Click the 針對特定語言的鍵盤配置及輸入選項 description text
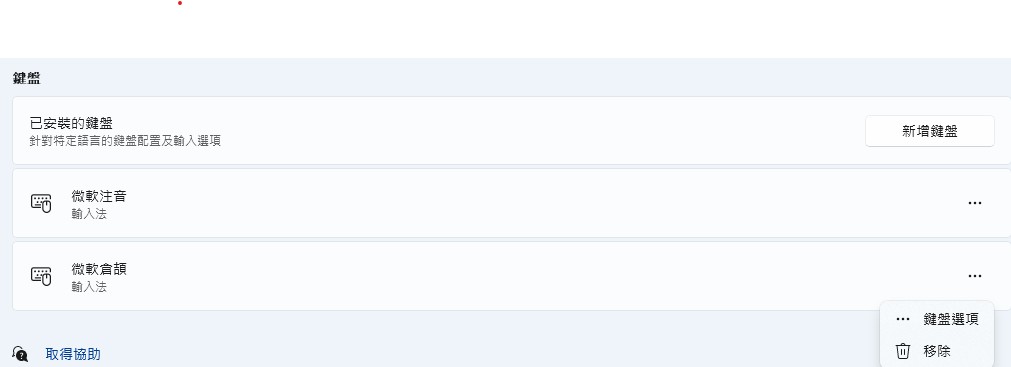 click(x=125, y=141)
